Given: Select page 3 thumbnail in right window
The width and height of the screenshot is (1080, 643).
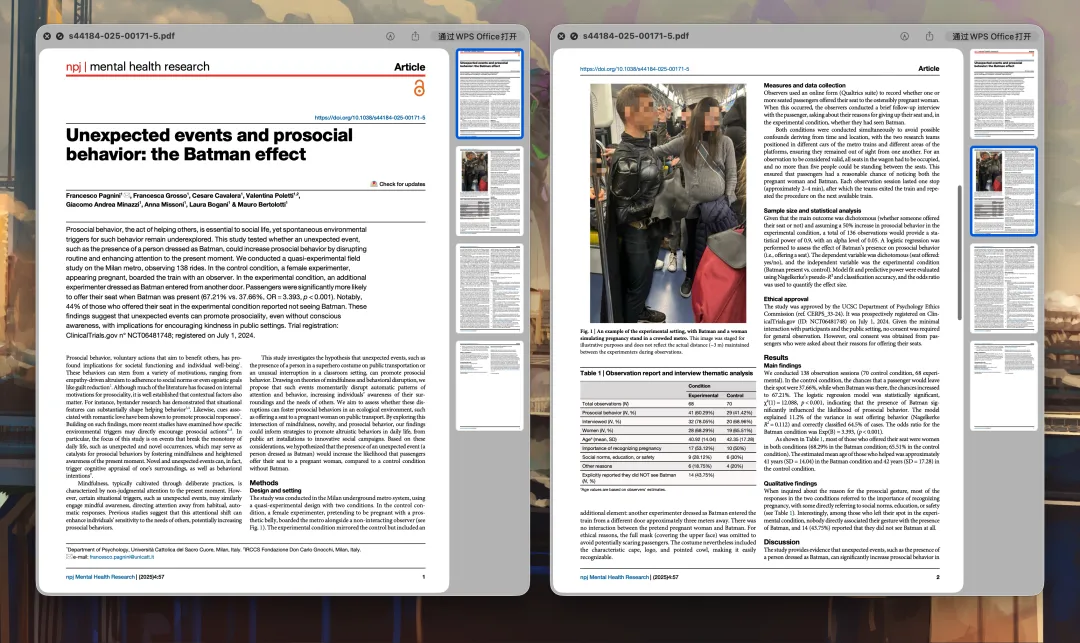Looking at the screenshot, I should 1004,288.
